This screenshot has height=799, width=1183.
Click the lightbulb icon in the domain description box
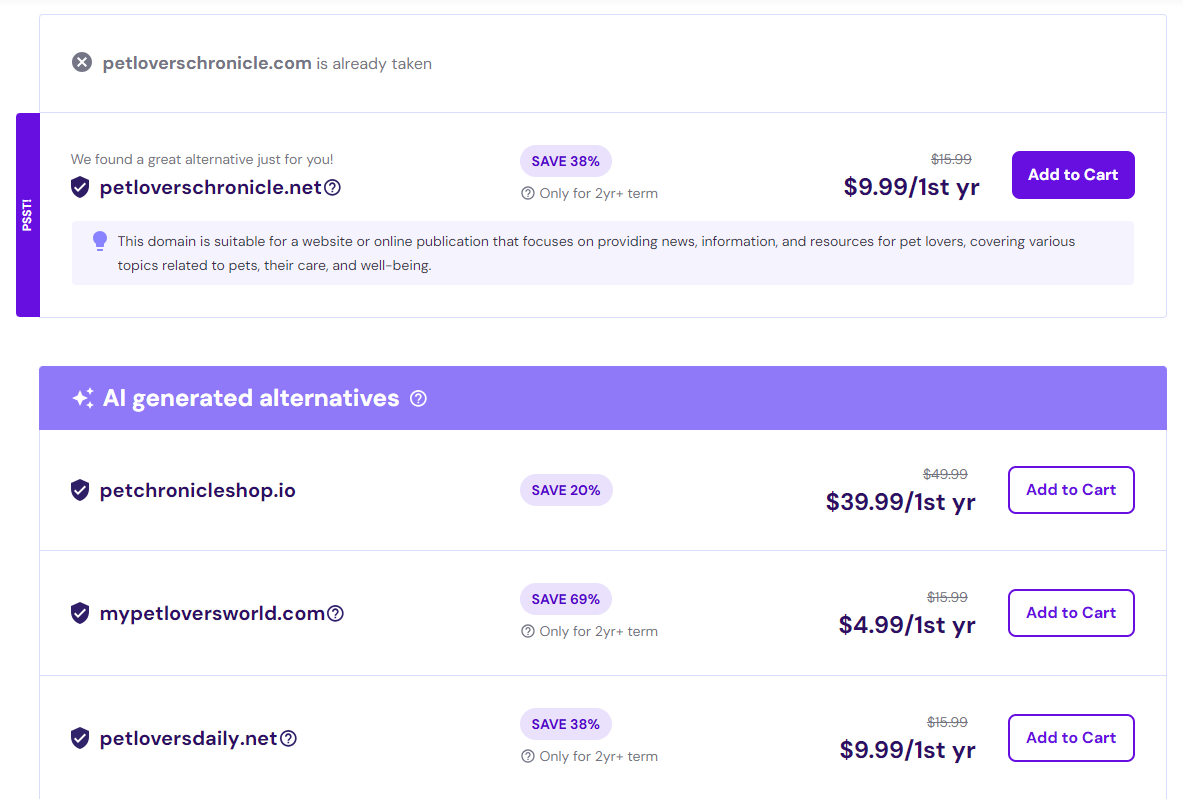point(99,240)
